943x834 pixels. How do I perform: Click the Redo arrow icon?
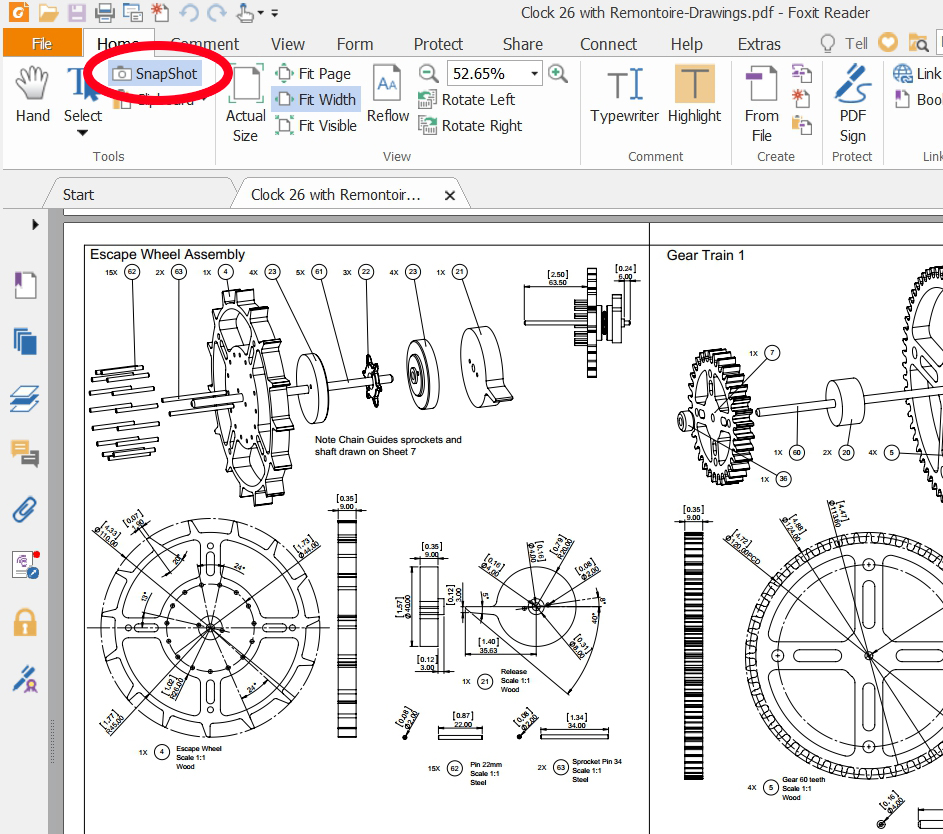(217, 12)
